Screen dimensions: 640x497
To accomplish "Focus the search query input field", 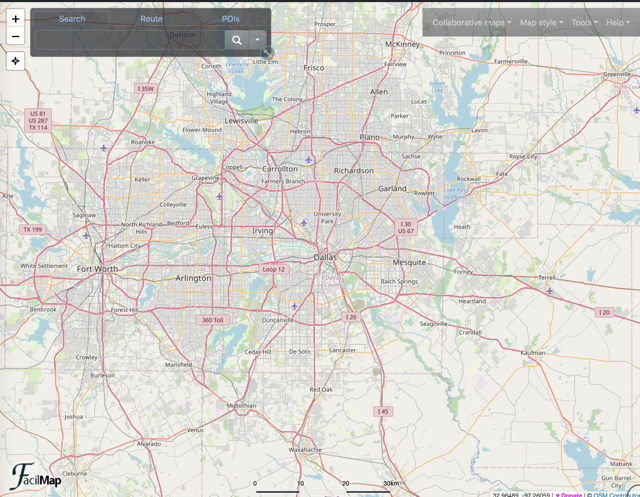I will pyautogui.click(x=130, y=40).
